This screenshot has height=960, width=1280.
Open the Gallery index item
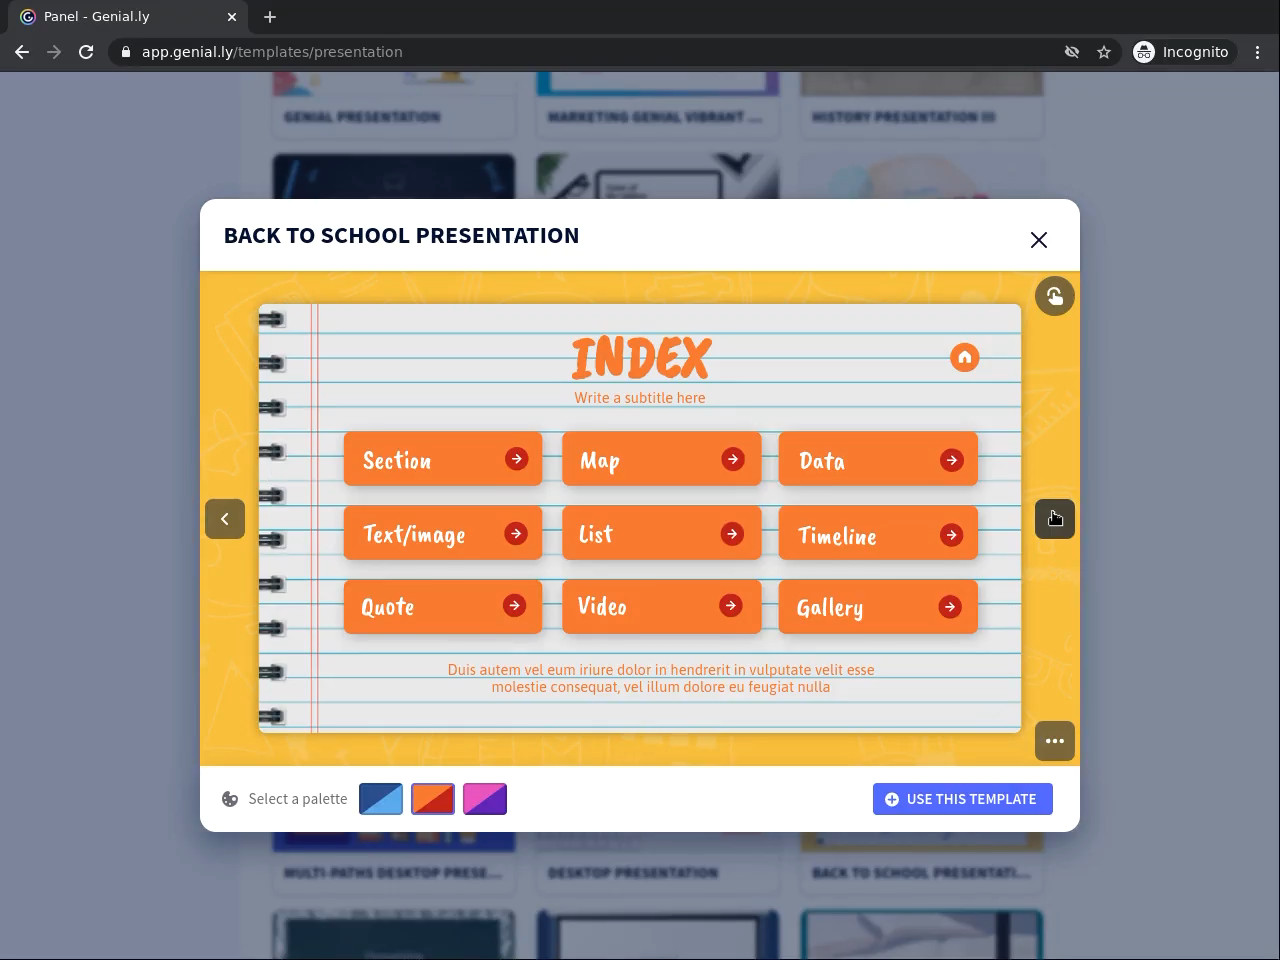pyautogui.click(x=878, y=607)
